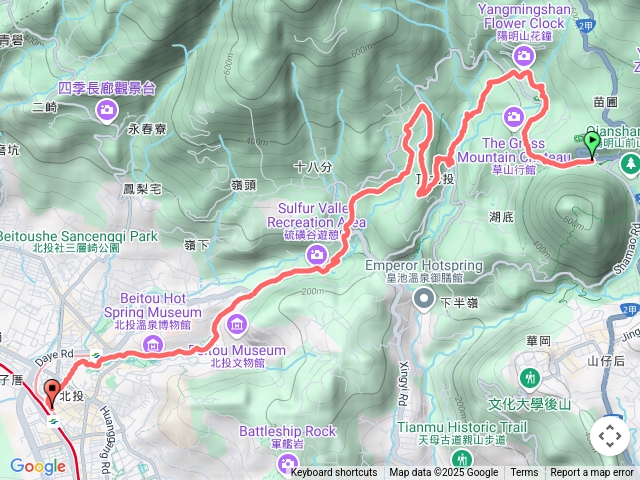Open the Terms link
This screenshot has height=480, width=640.
point(524,473)
